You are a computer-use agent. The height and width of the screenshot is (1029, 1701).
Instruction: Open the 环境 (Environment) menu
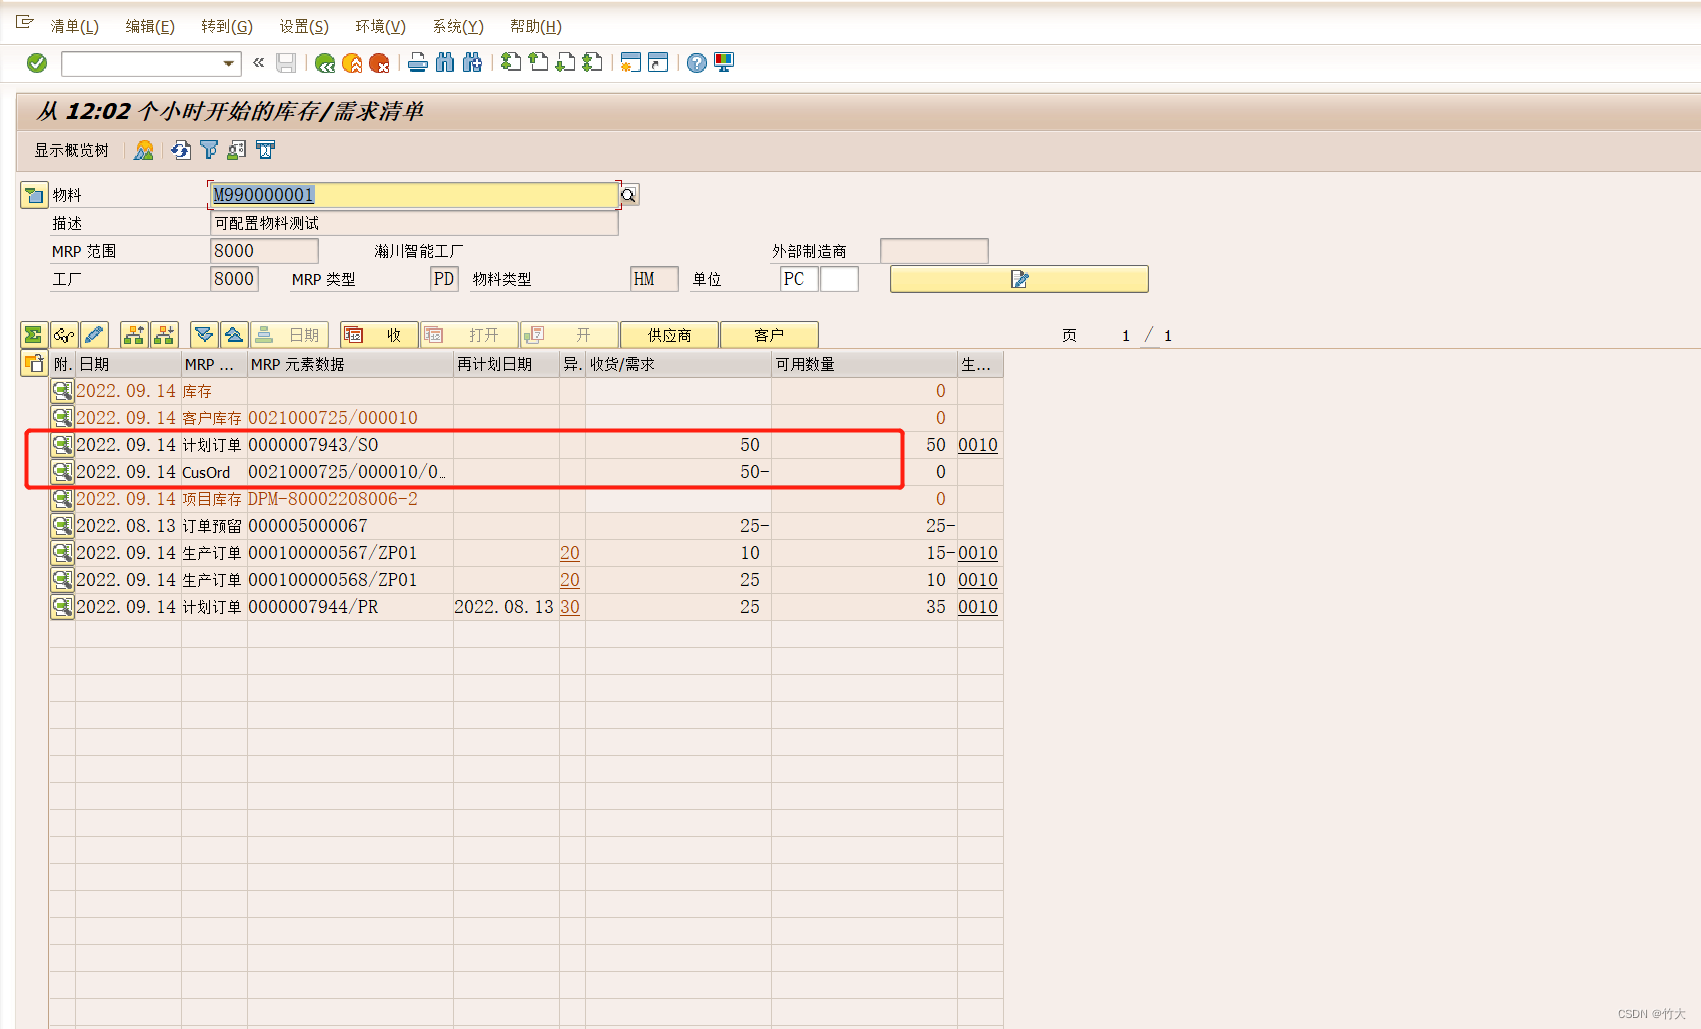pos(378,26)
